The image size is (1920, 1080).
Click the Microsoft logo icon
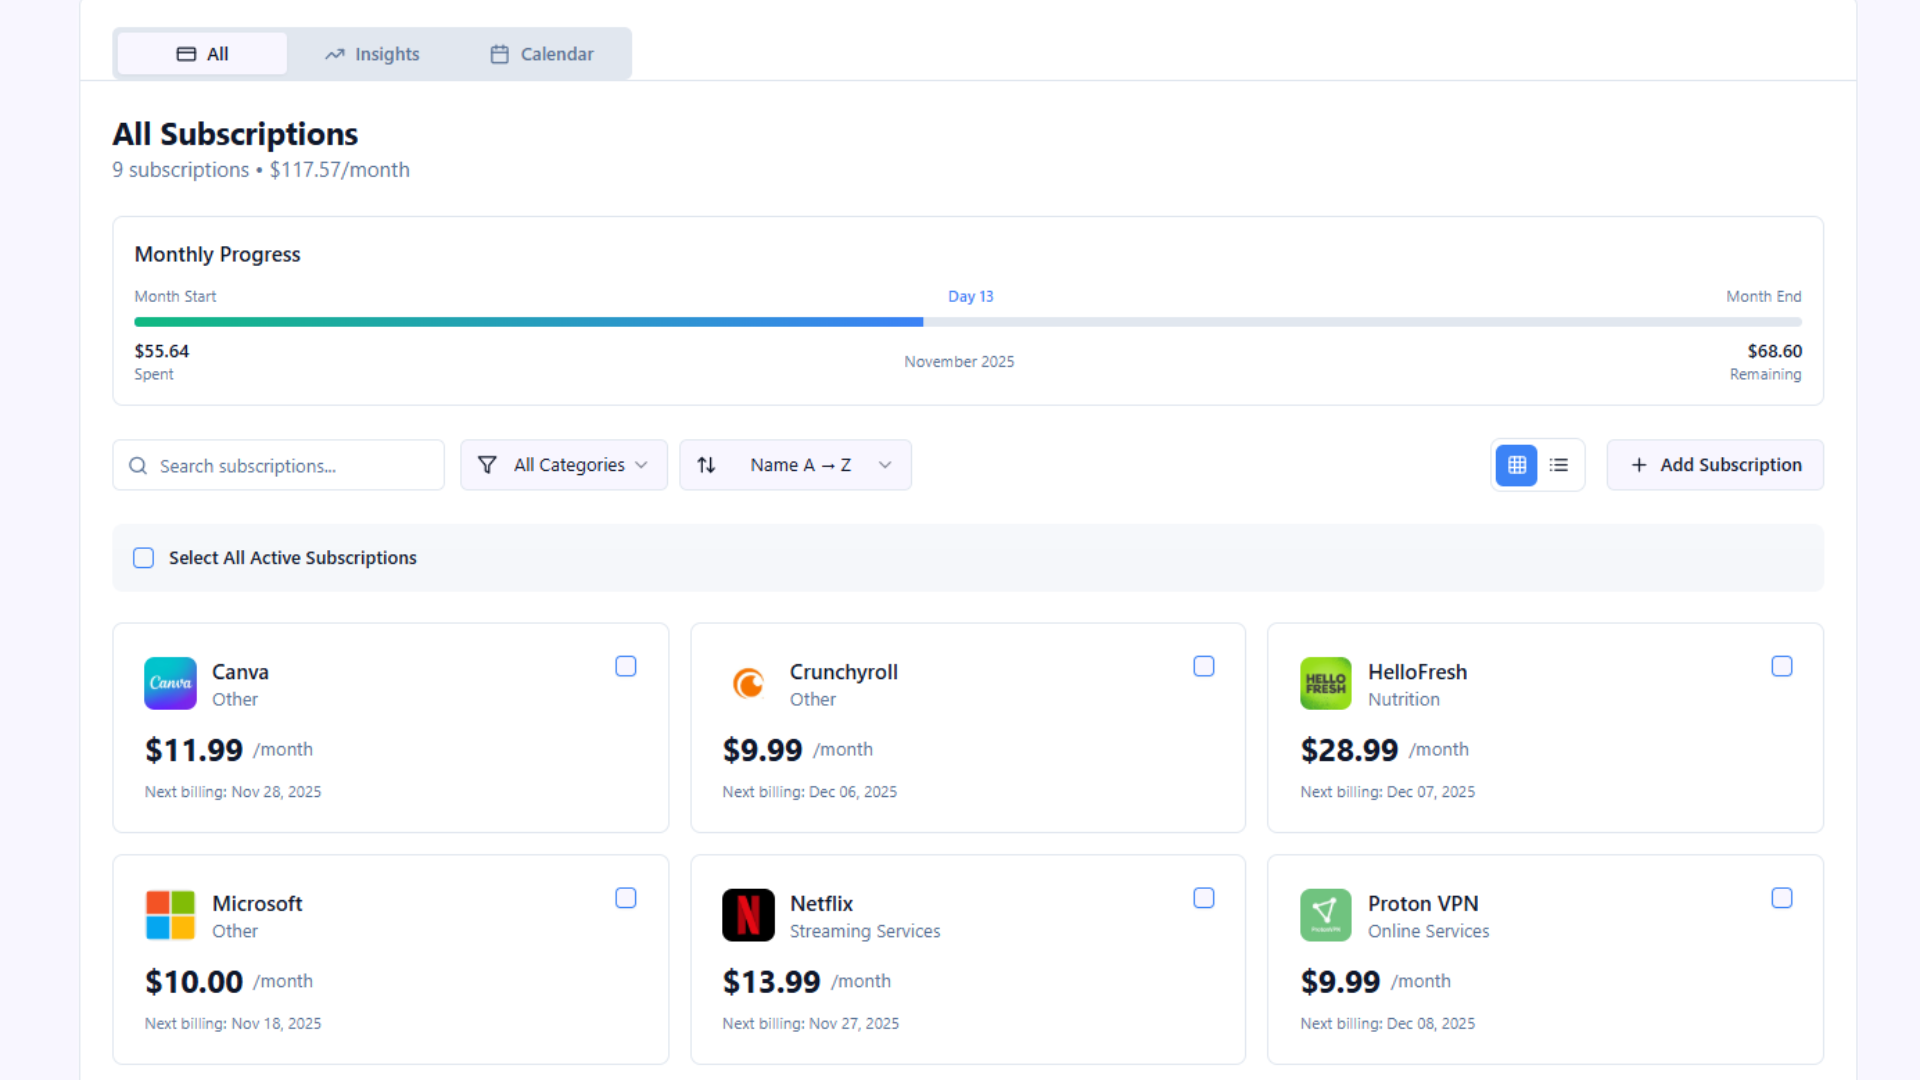tap(170, 915)
